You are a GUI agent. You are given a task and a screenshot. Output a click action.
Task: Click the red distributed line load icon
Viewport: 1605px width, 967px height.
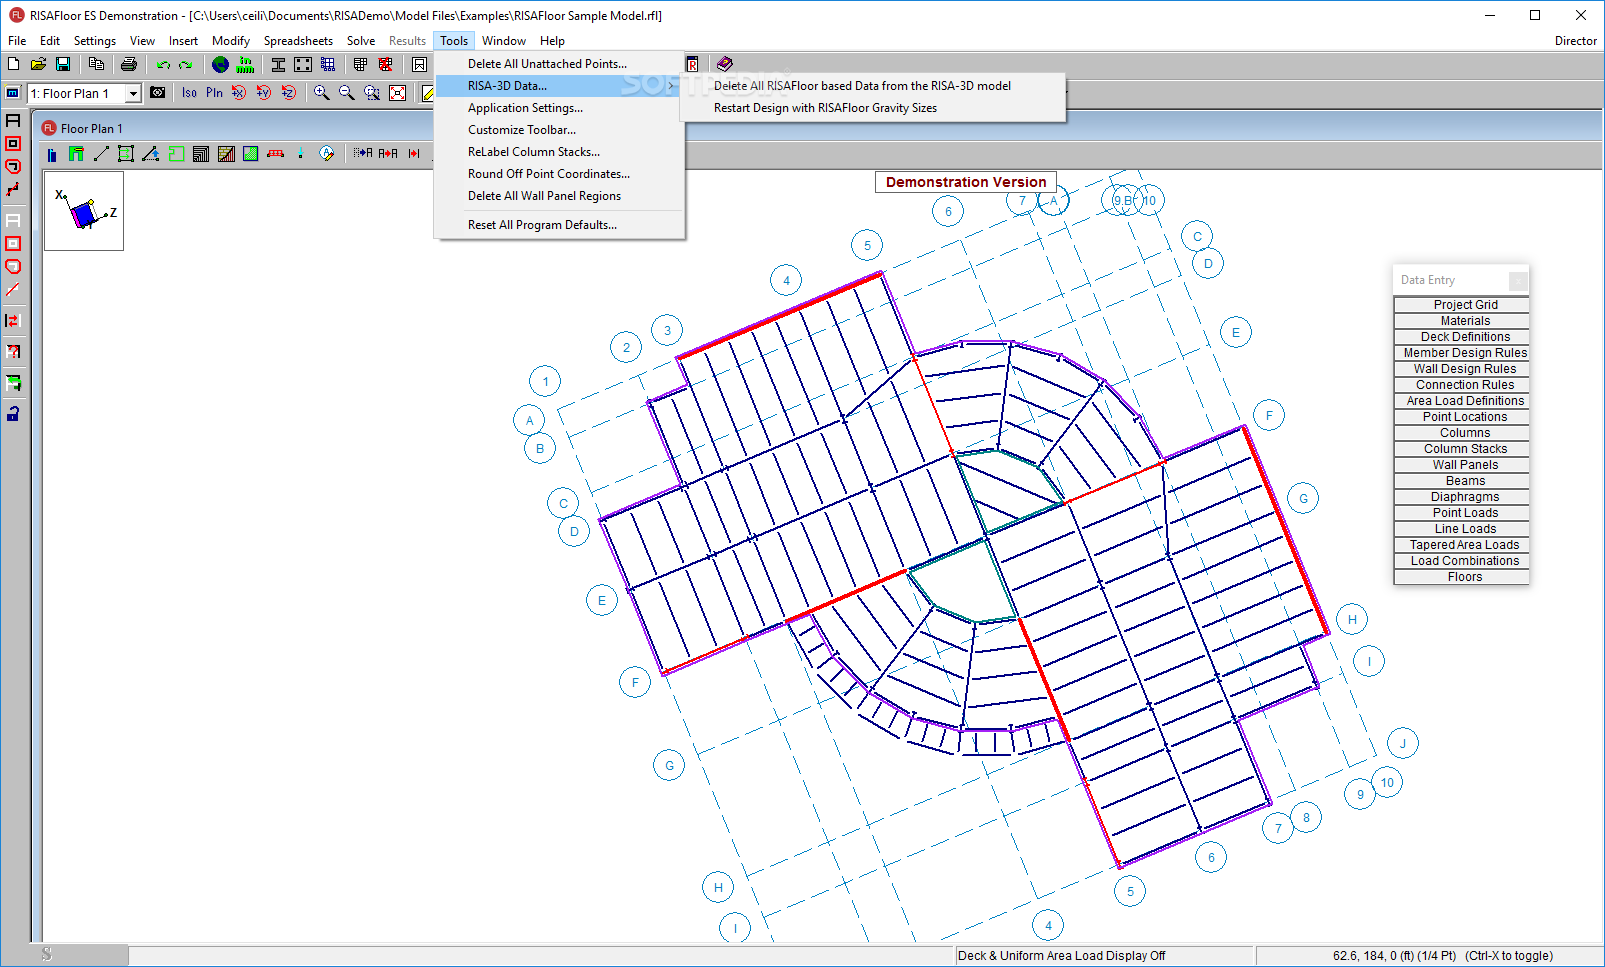pos(276,154)
